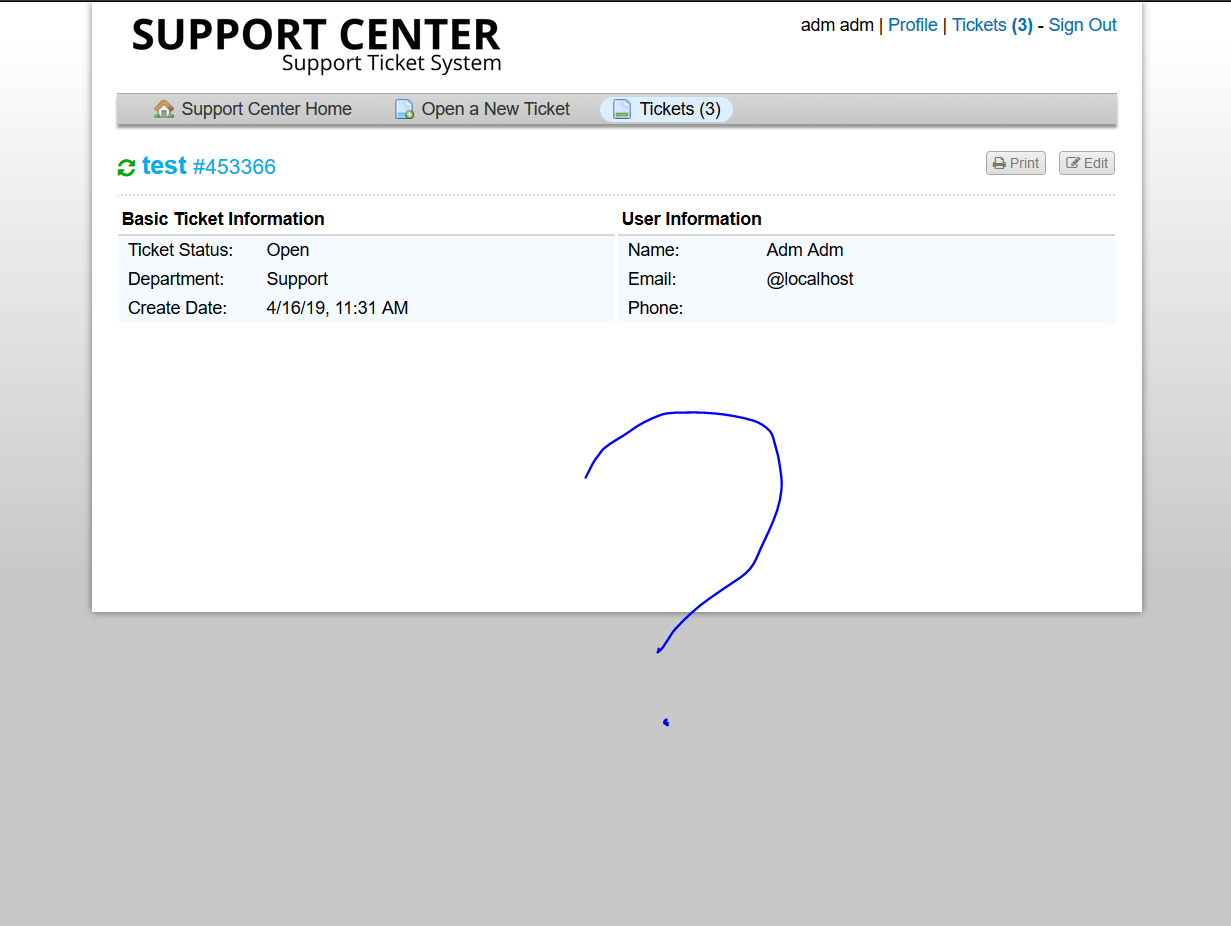Click the "adm adm" username in the header
The width and height of the screenshot is (1231, 926).
(837, 25)
